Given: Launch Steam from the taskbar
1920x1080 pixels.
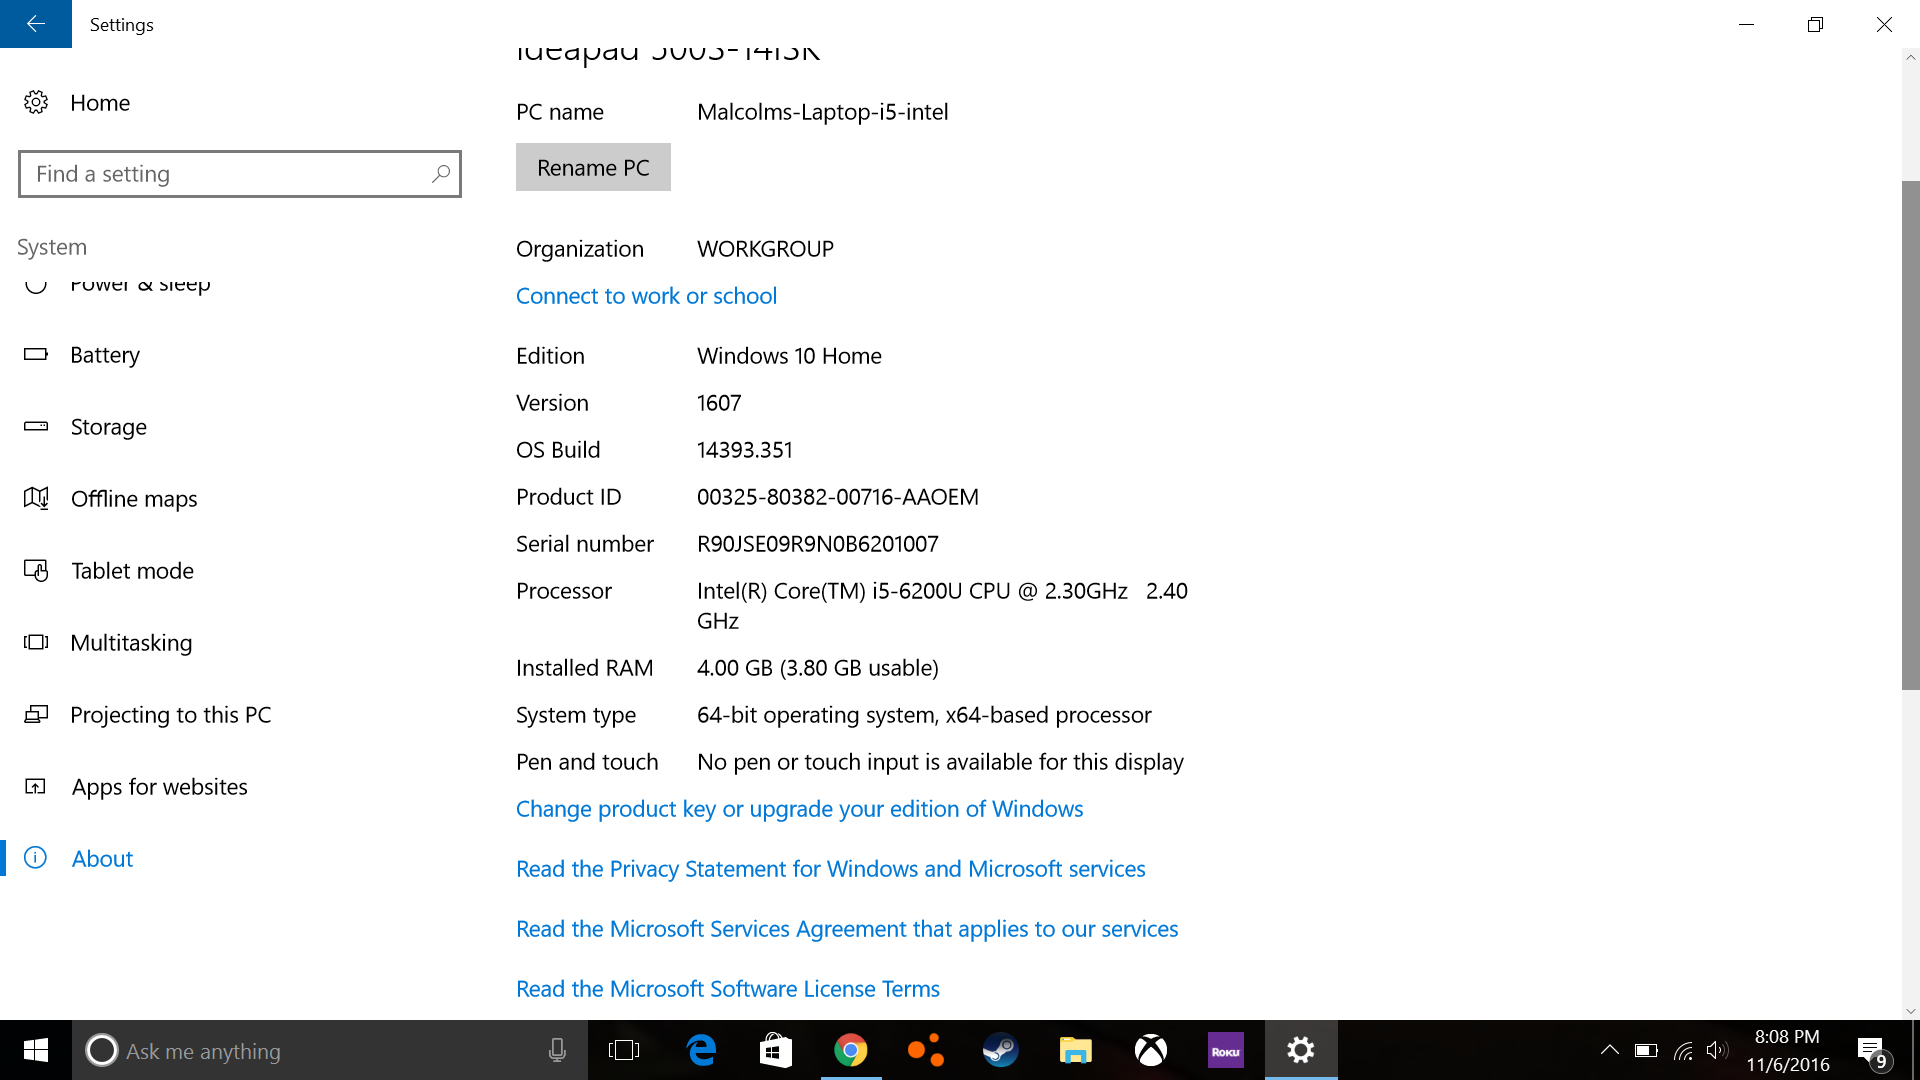Looking at the screenshot, I should (1001, 1050).
